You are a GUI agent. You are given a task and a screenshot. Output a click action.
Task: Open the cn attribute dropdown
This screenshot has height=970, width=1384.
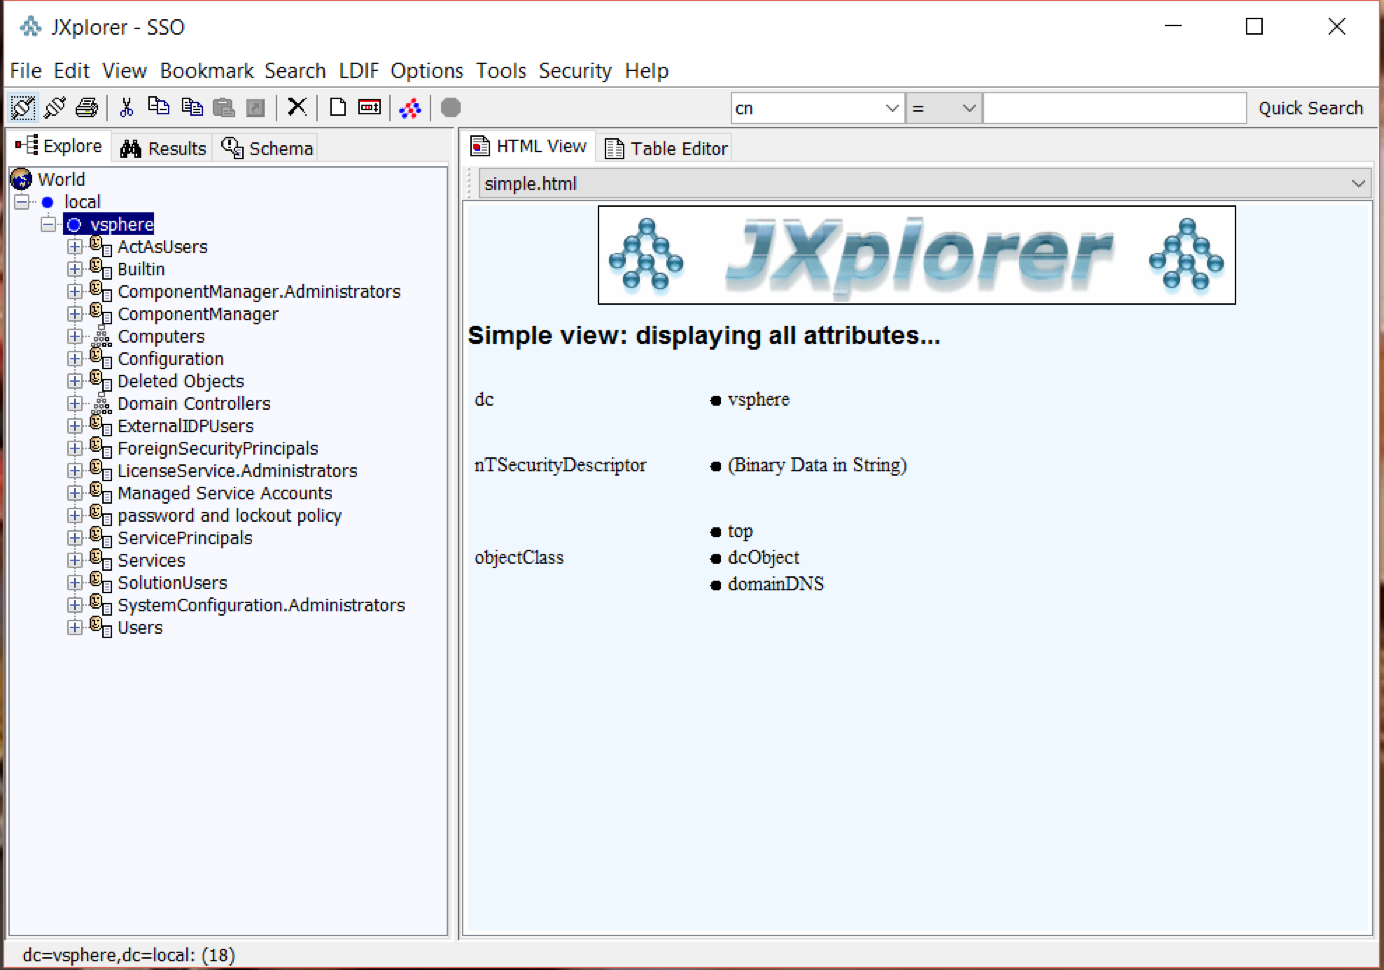pos(892,108)
